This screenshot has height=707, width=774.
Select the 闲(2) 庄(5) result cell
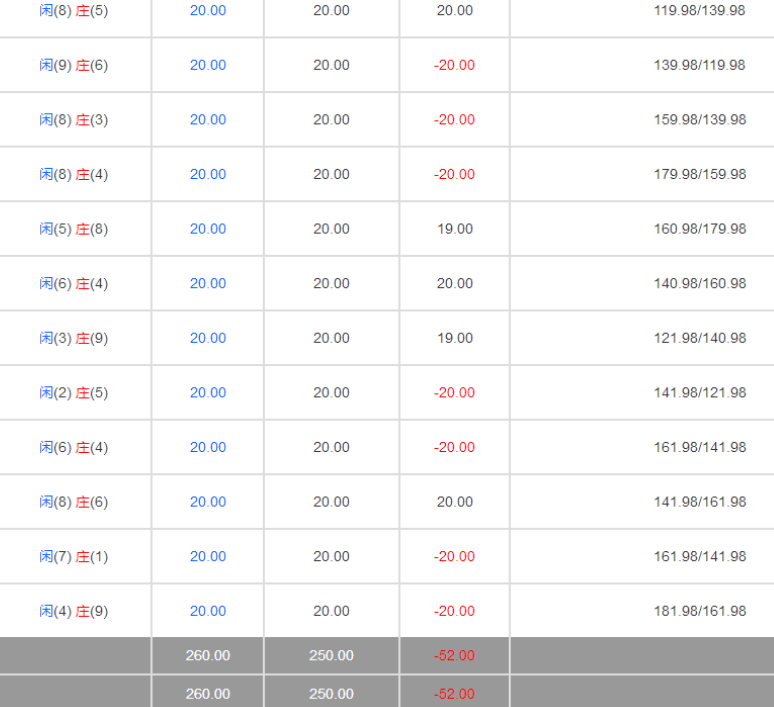[x=74, y=393]
